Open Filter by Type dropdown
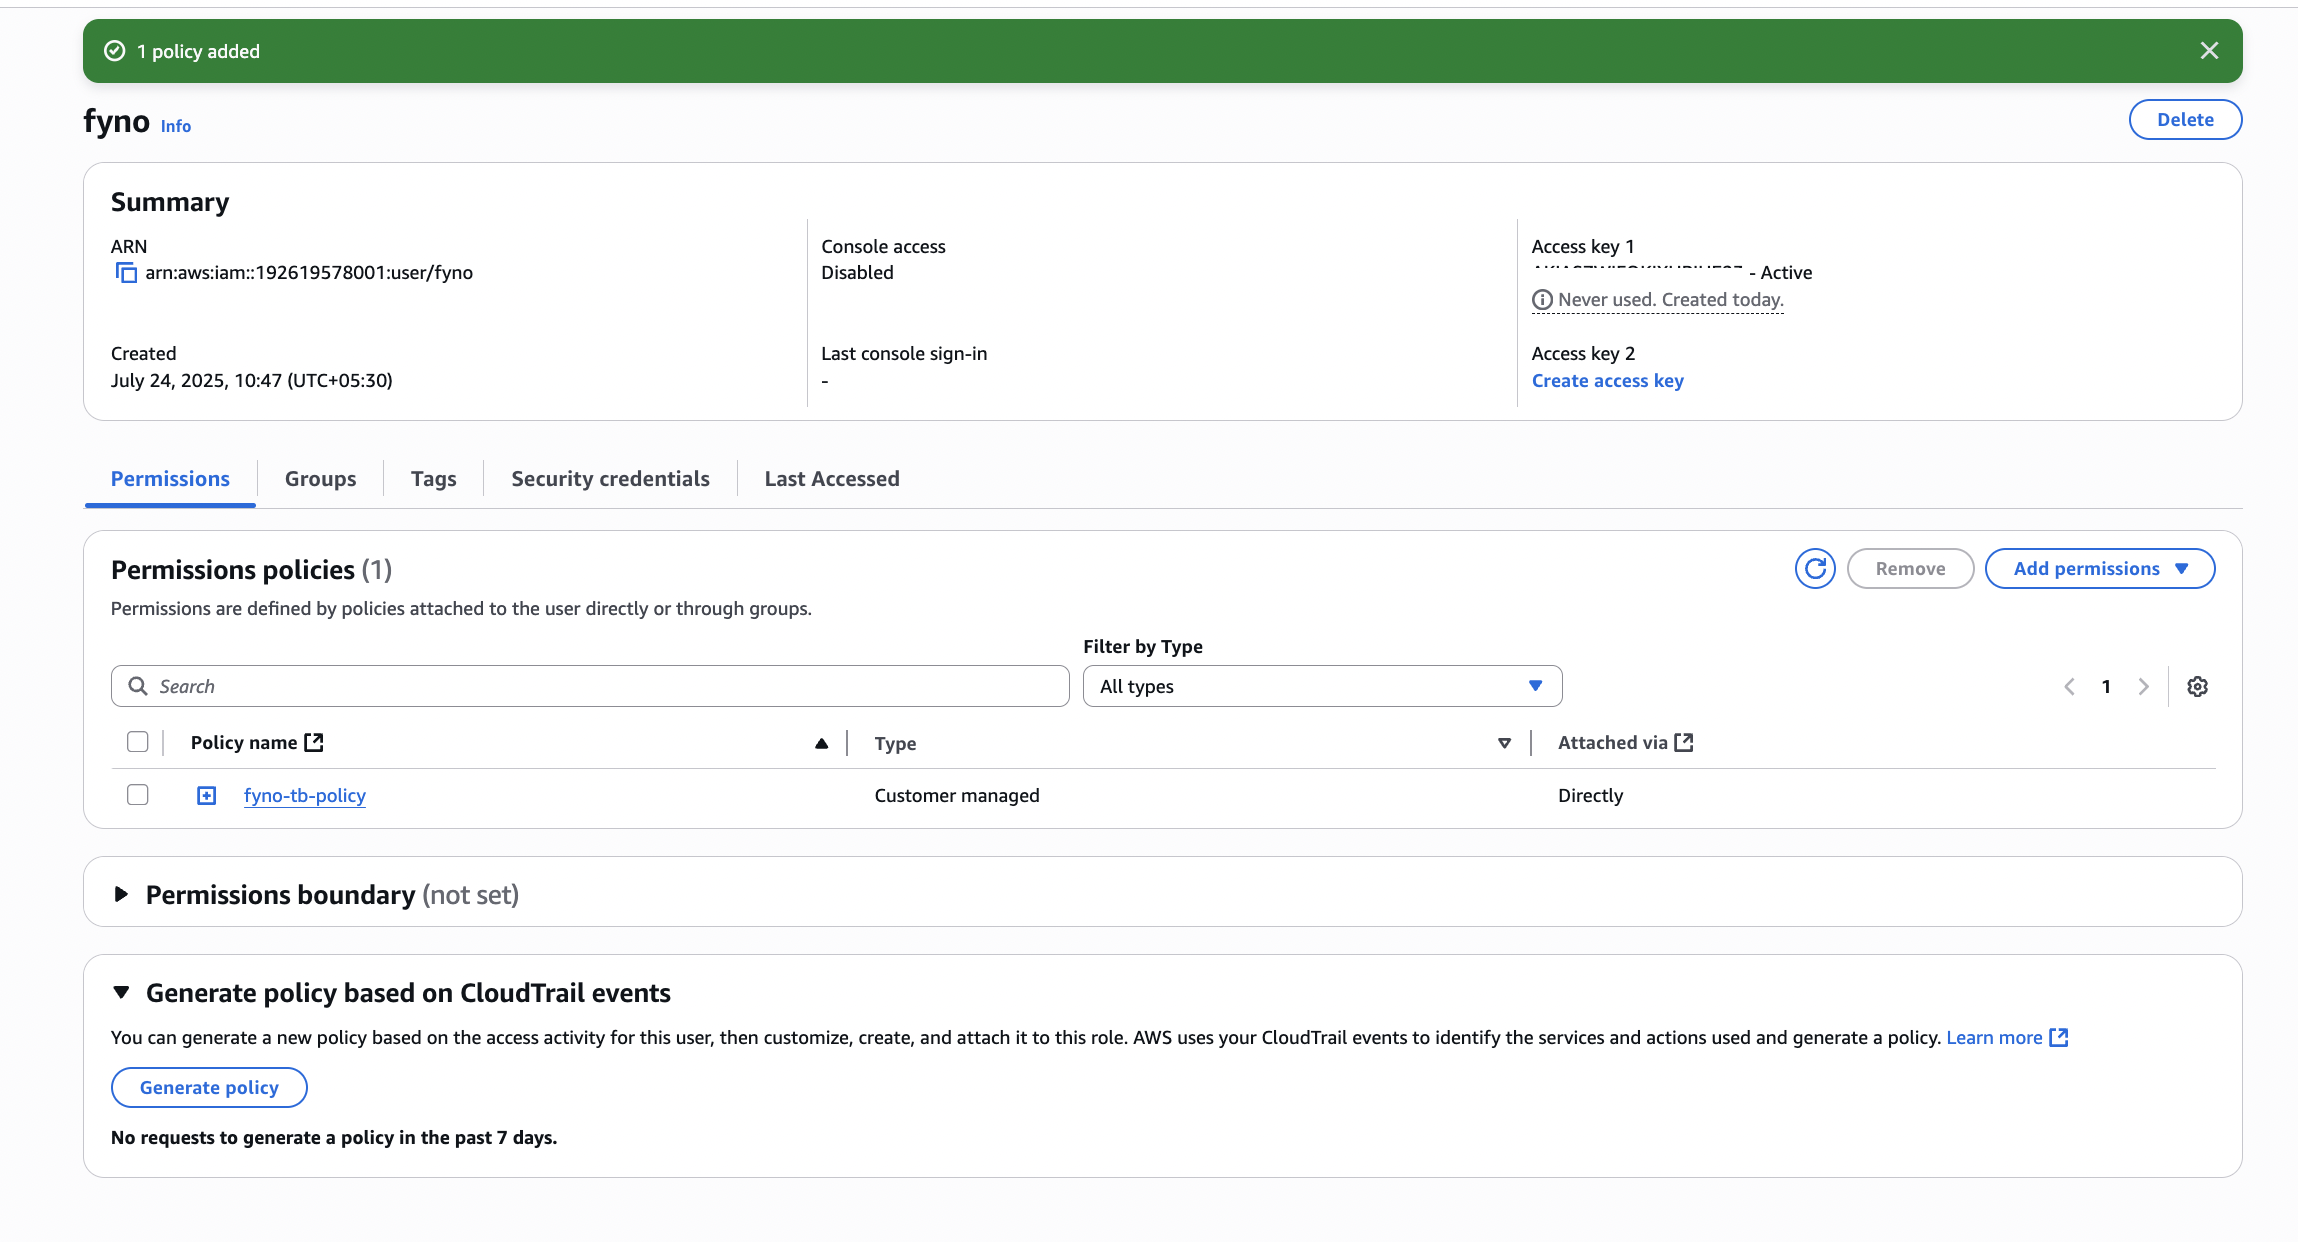 click(1321, 687)
